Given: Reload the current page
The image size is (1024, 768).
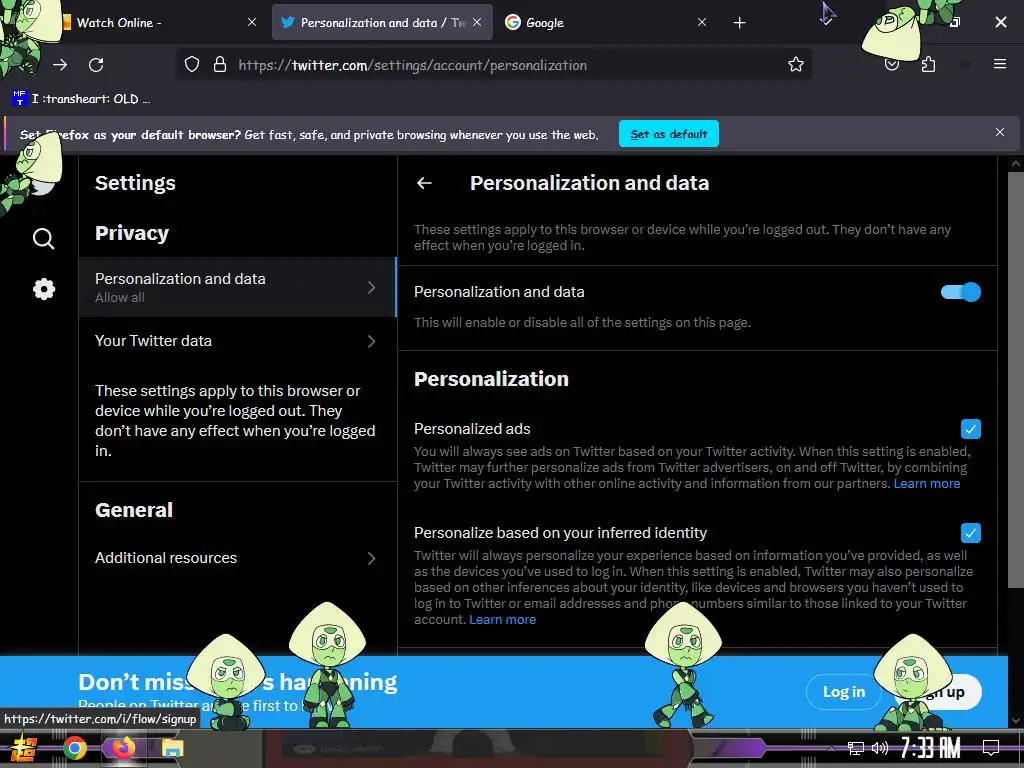Looking at the screenshot, I should click(x=96, y=65).
